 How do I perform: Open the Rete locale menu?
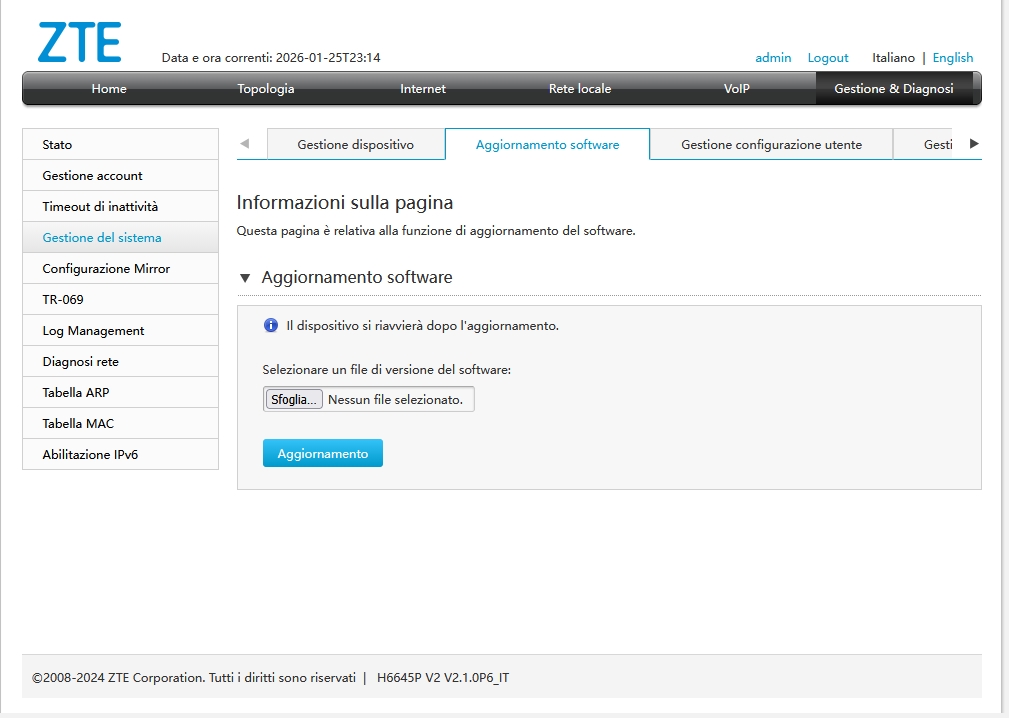point(580,89)
